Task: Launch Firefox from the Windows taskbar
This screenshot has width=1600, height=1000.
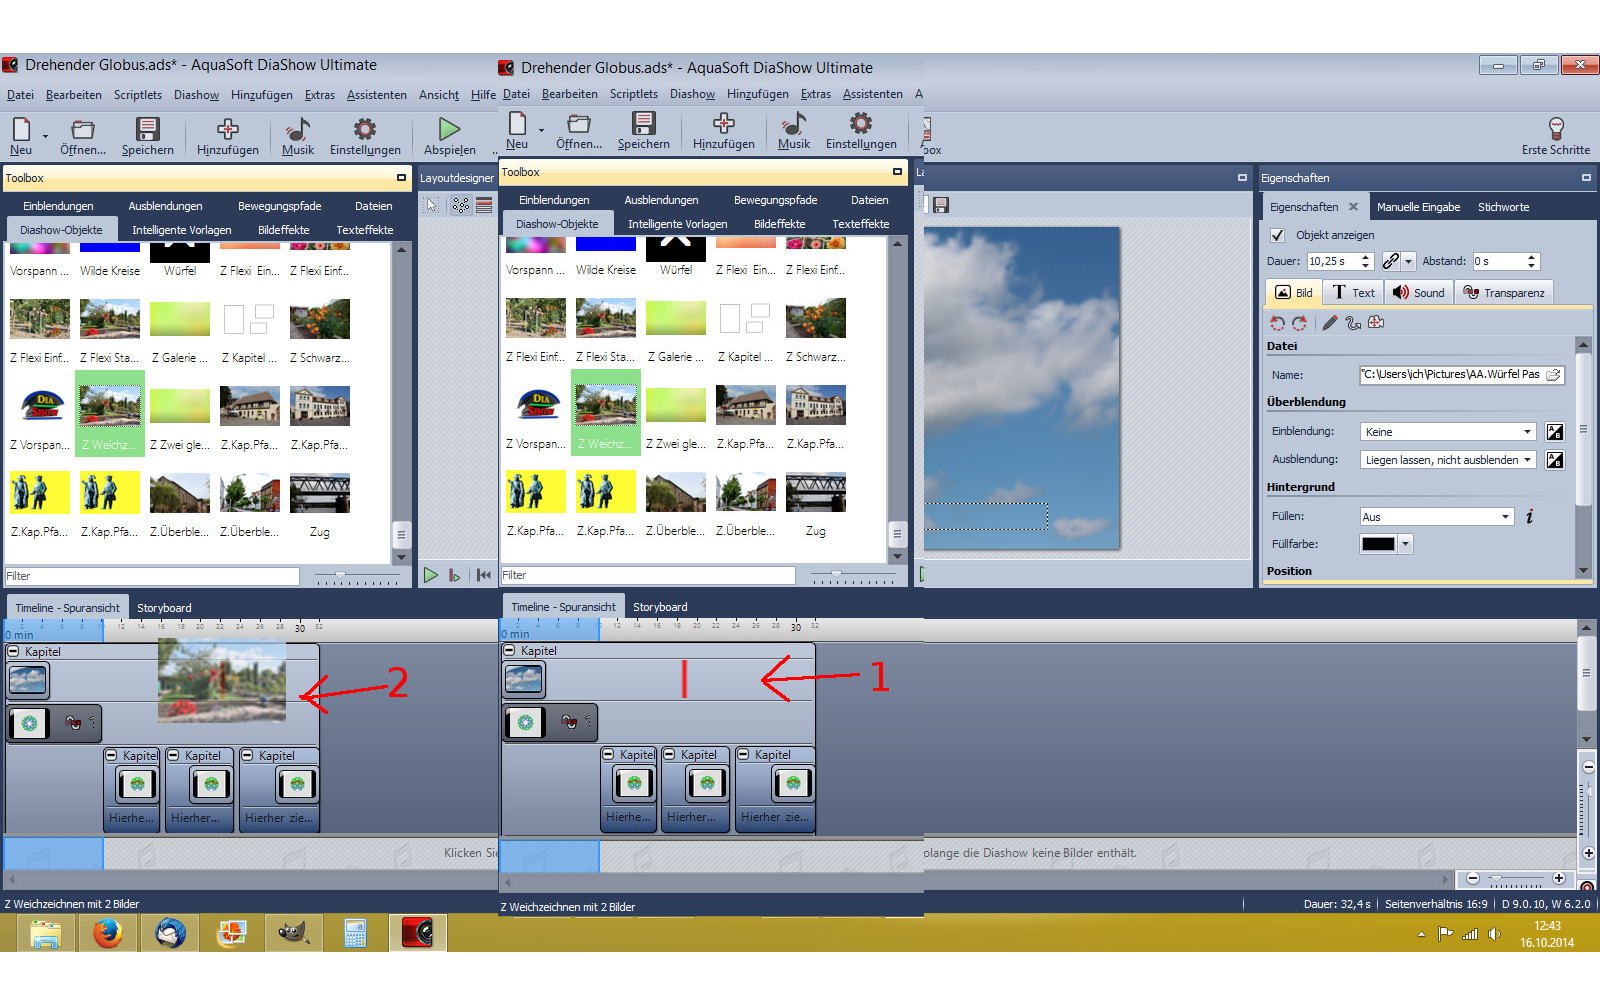Action: 107,933
